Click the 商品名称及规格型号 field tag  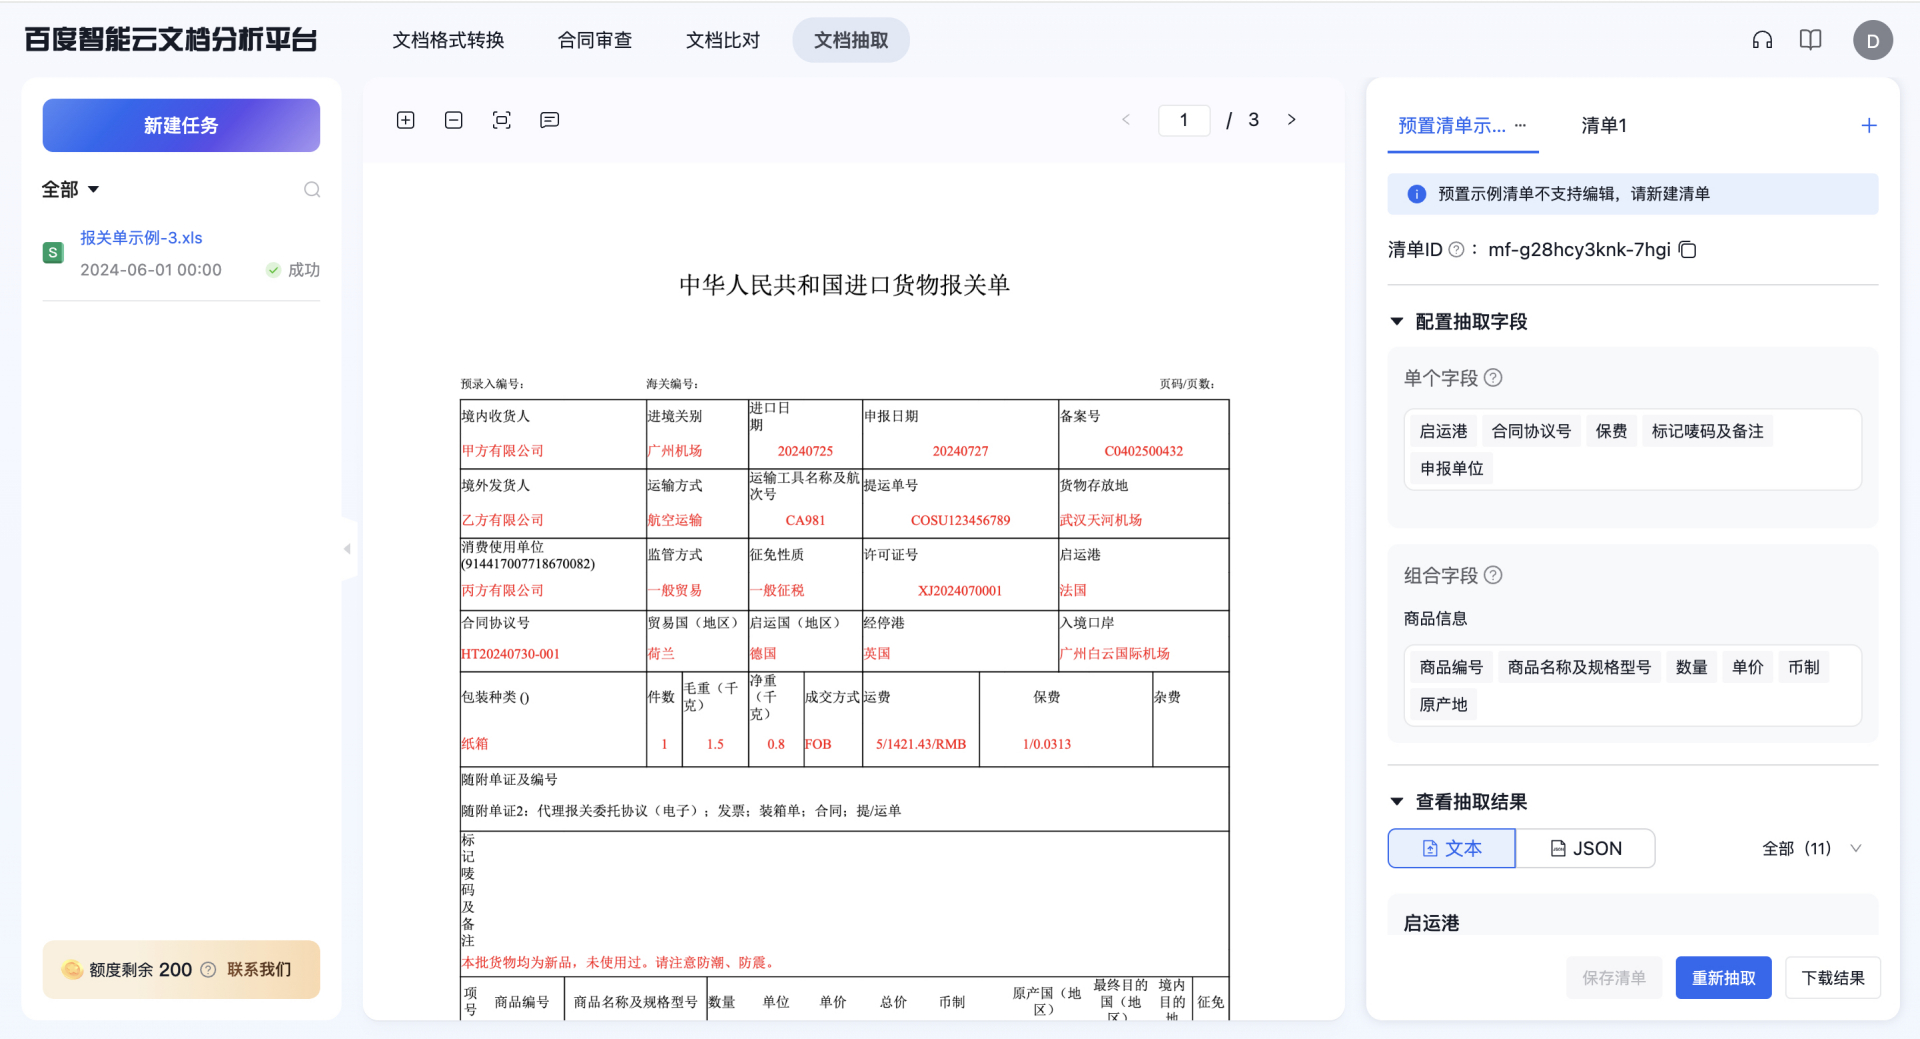pyautogui.click(x=1579, y=667)
